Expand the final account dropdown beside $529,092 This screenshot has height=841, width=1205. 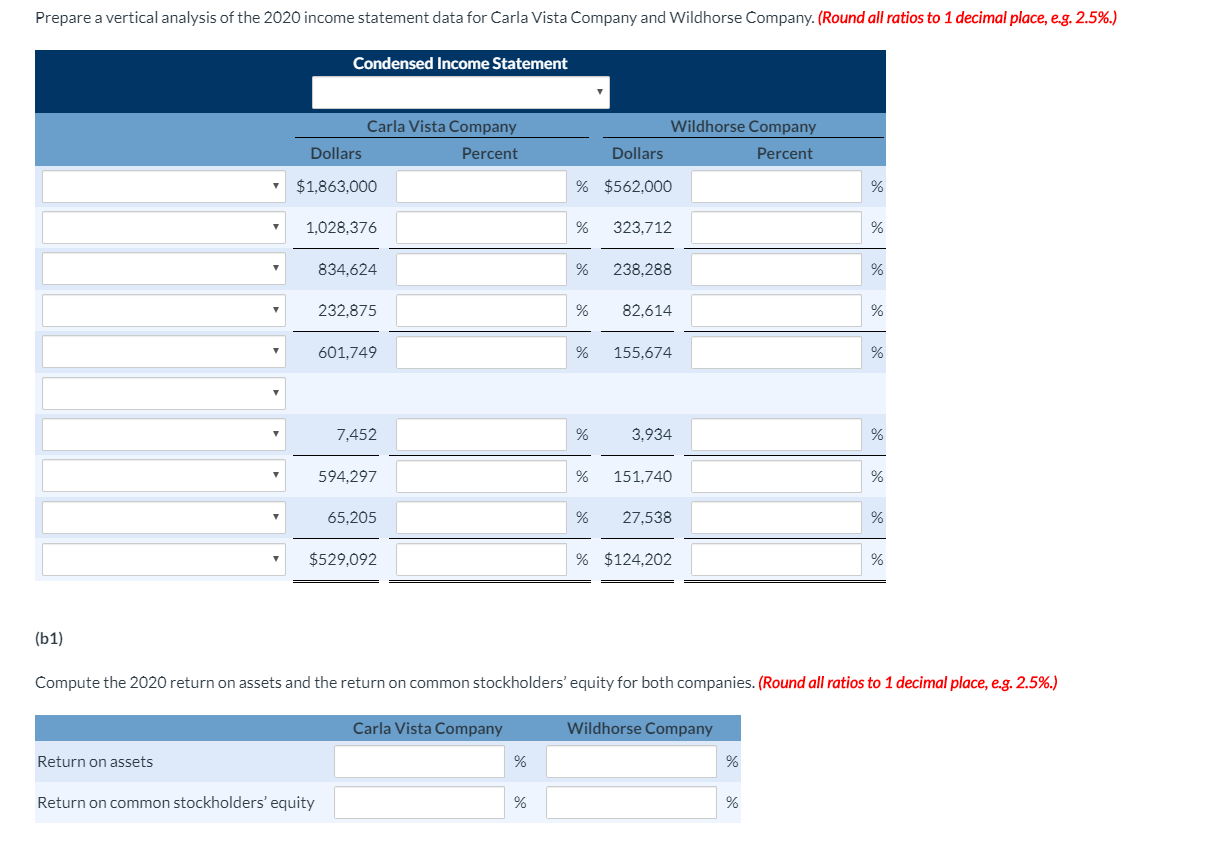162,558
